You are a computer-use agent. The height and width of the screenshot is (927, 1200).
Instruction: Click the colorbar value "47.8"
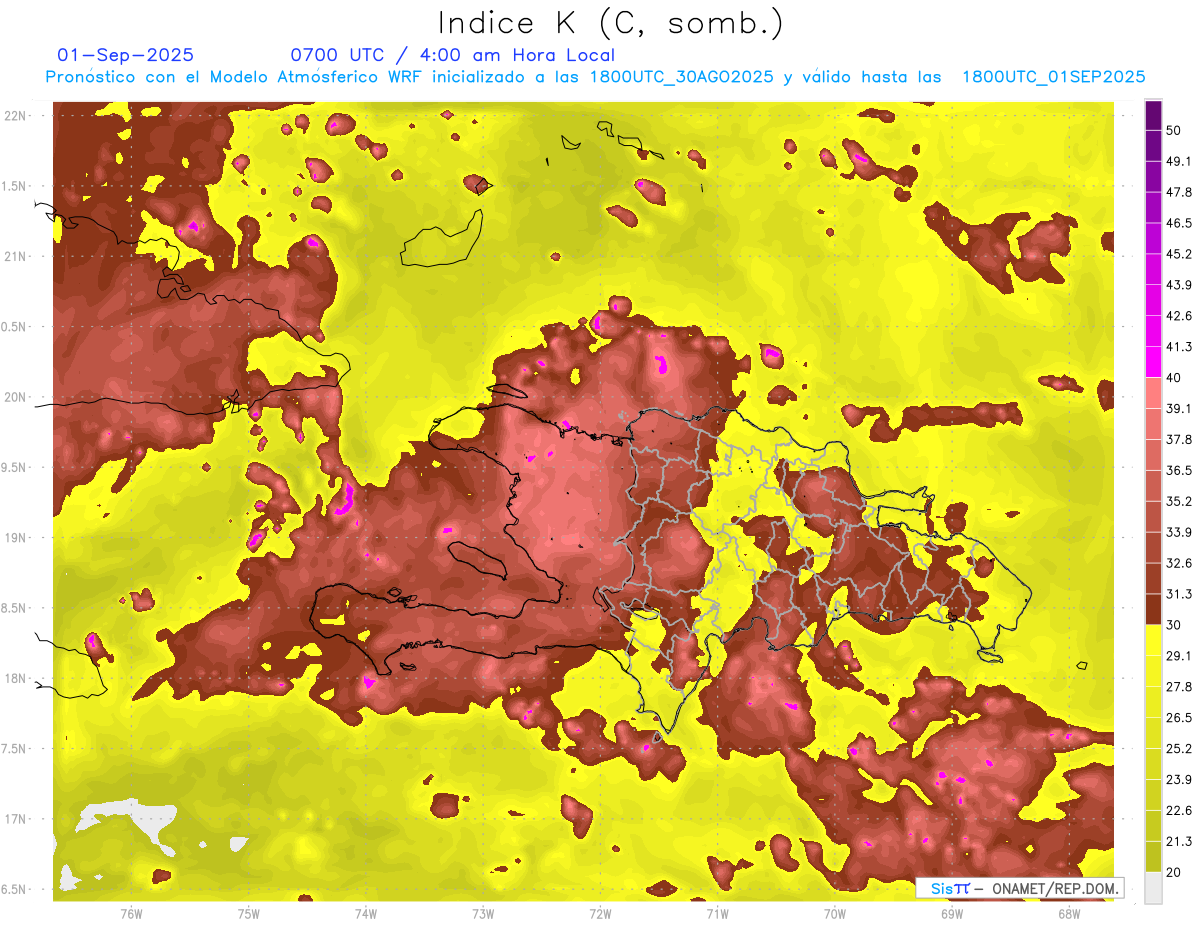pyautogui.click(x=1178, y=192)
